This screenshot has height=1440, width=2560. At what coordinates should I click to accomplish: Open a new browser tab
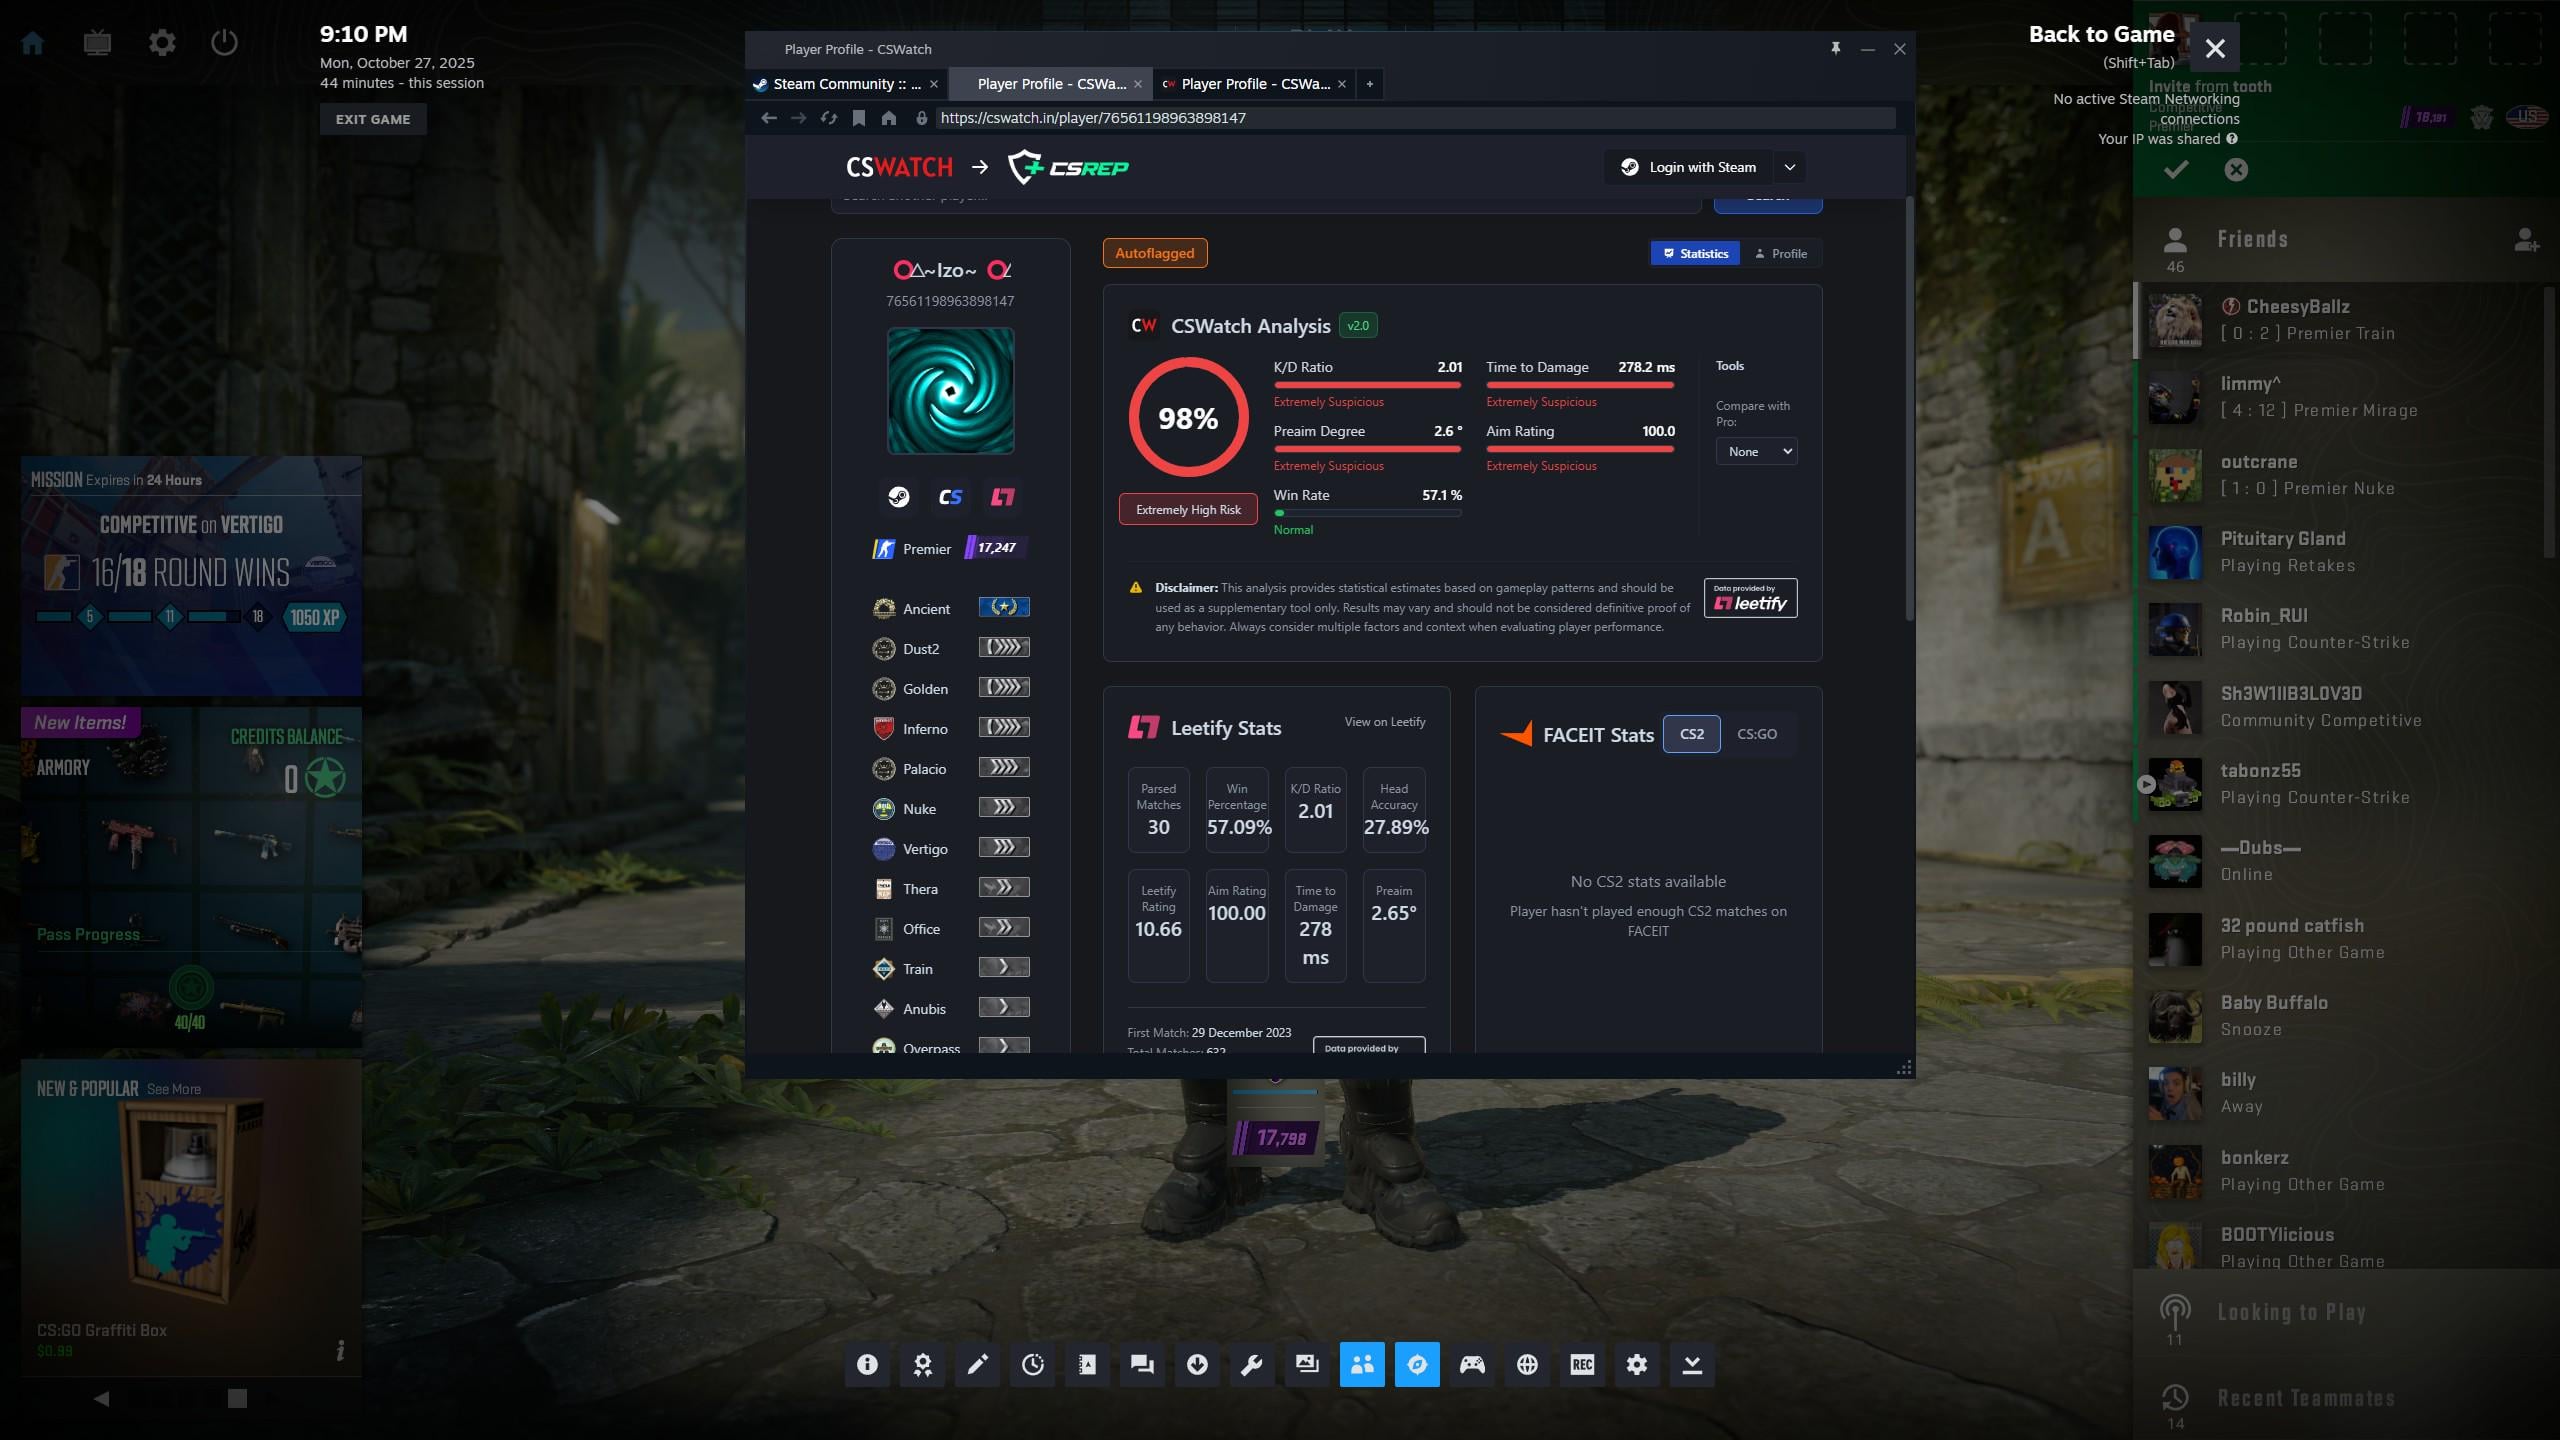click(x=1370, y=84)
